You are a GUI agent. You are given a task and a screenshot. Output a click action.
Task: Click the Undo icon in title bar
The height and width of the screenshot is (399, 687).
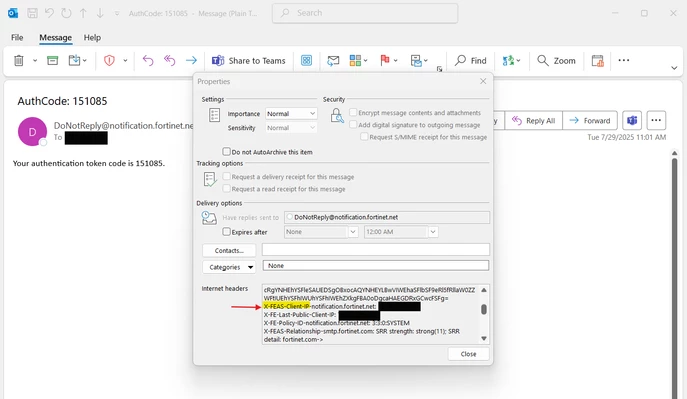point(49,13)
